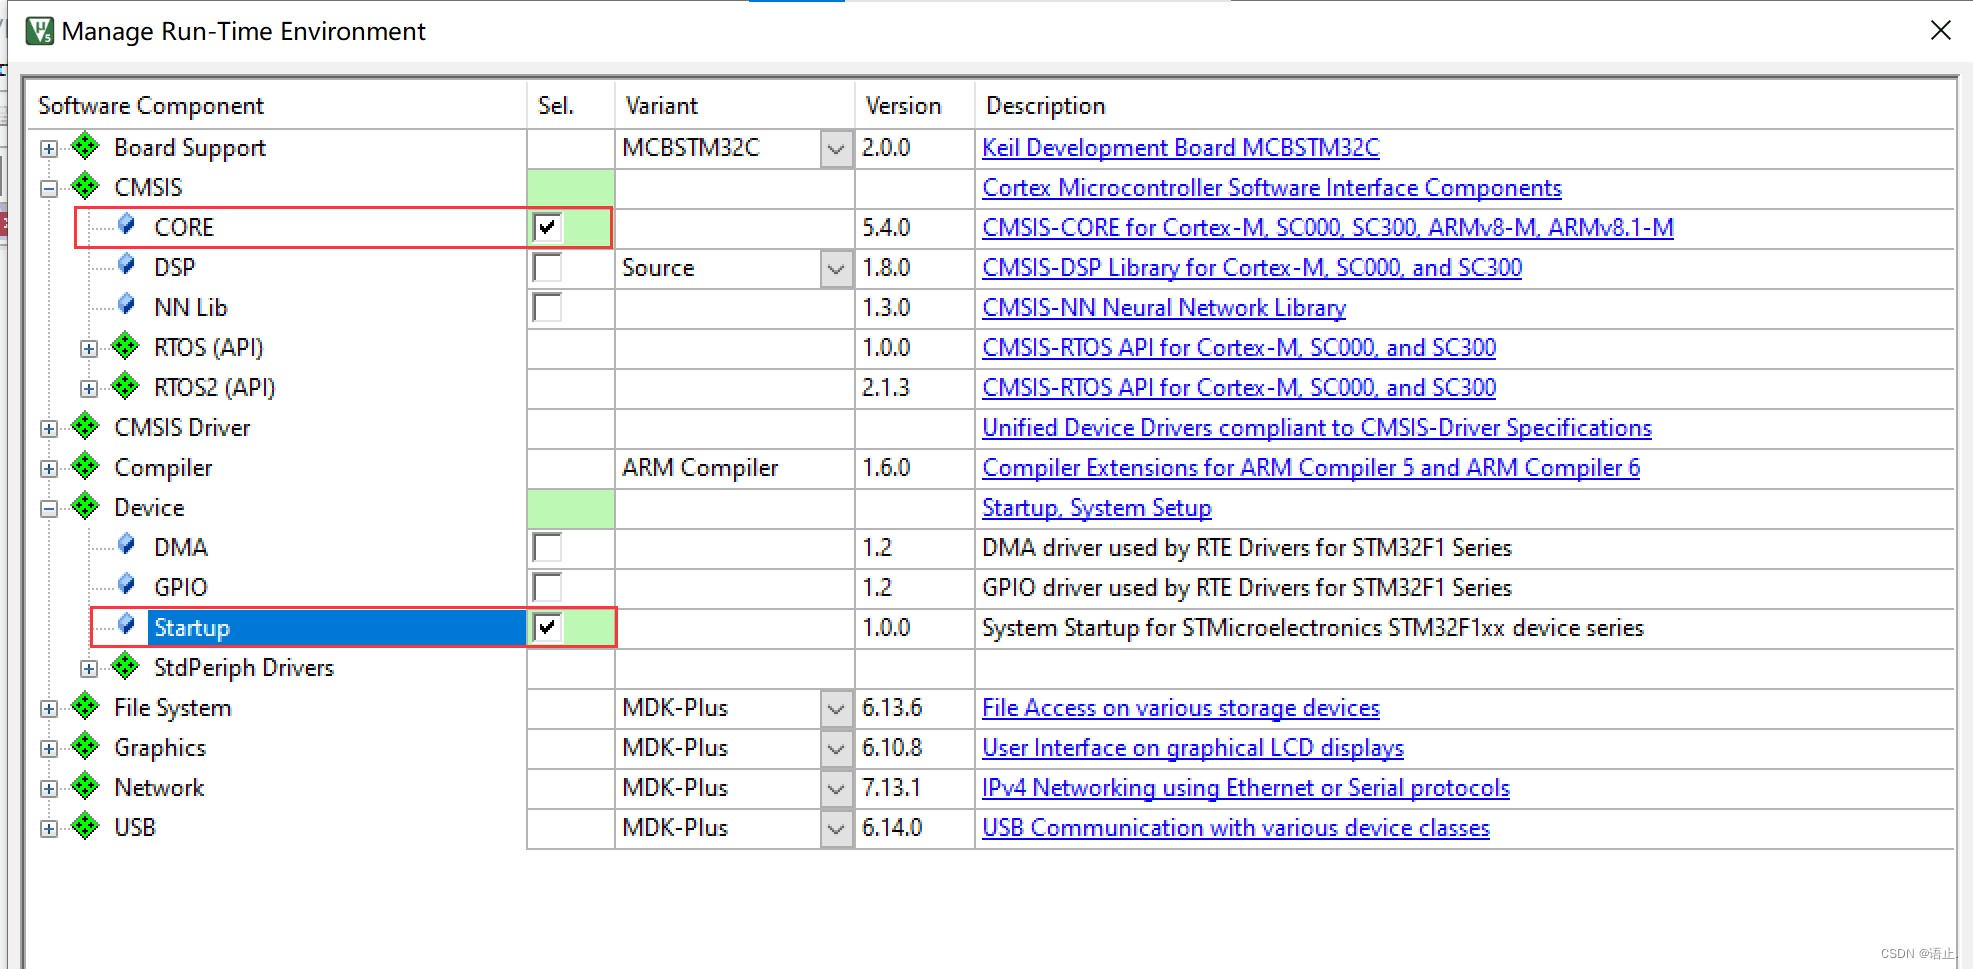
Task: Click the RTOS (API) green diamond icon
Action: click(126, 347)
